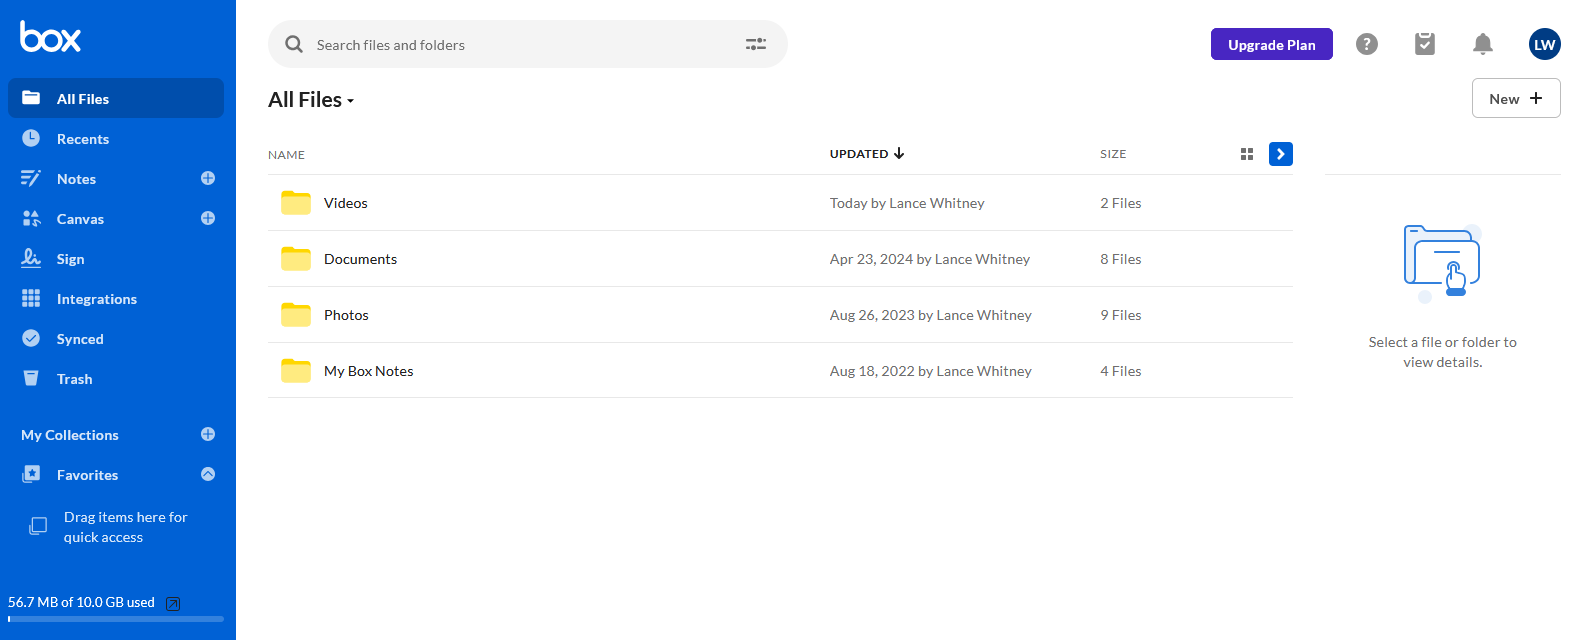The height and width of the screenshot is (640, 1581).
Task: Open the help question mark icon
Action: click(x=1367, y=44)
